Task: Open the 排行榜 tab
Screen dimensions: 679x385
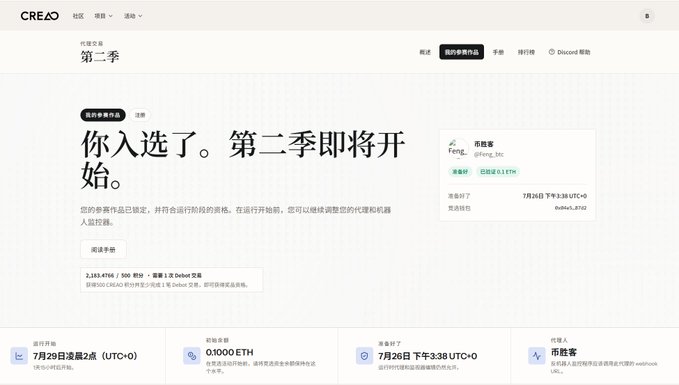Action: (x=526, y=52)
